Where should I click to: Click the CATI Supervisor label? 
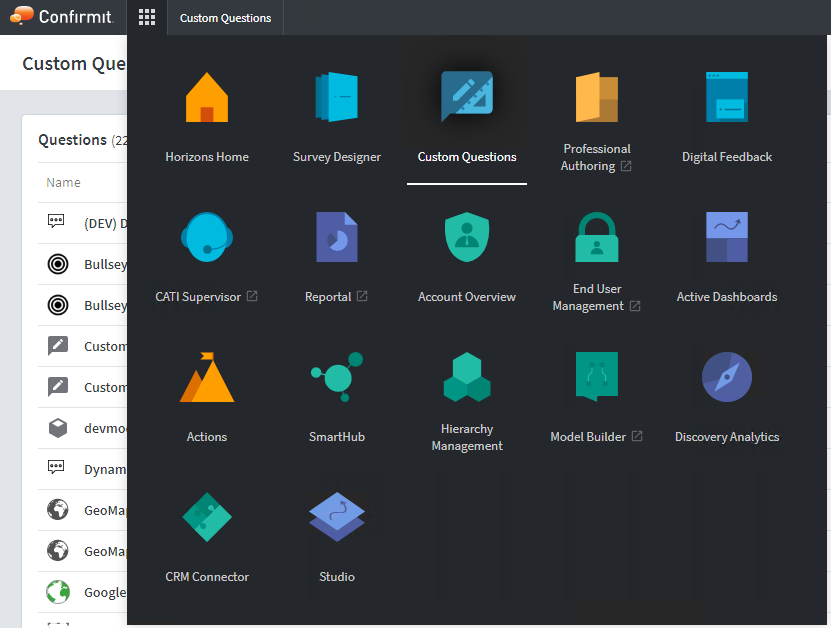(x=198, y=297)
